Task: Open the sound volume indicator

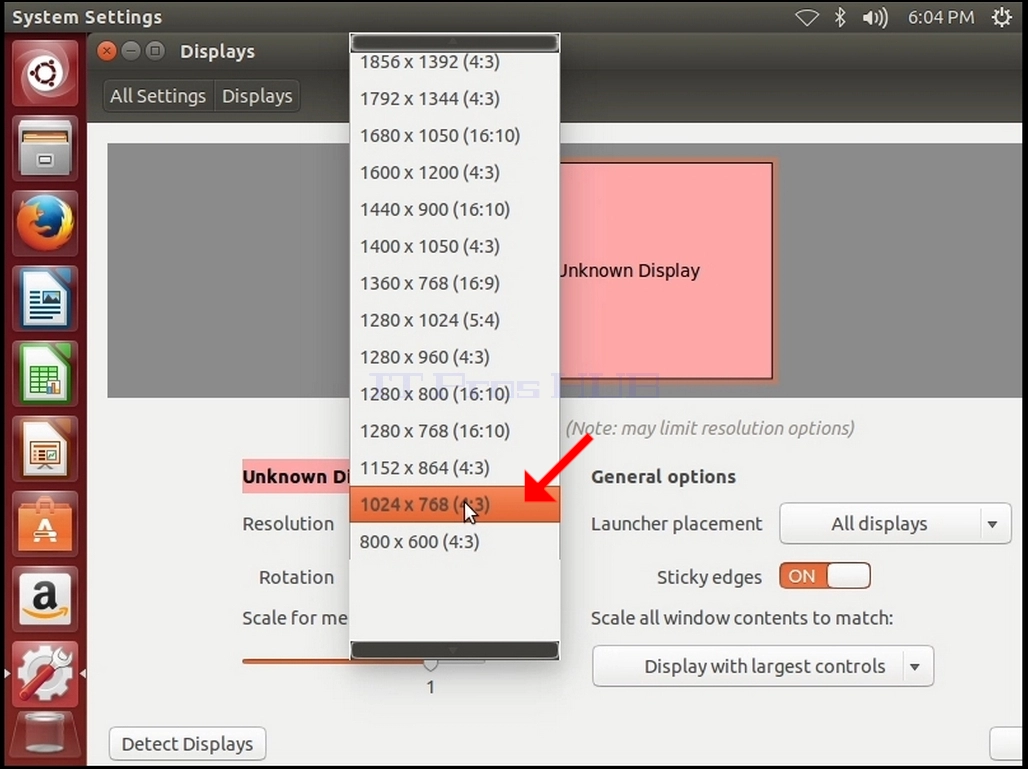Action: click(875, 17)
